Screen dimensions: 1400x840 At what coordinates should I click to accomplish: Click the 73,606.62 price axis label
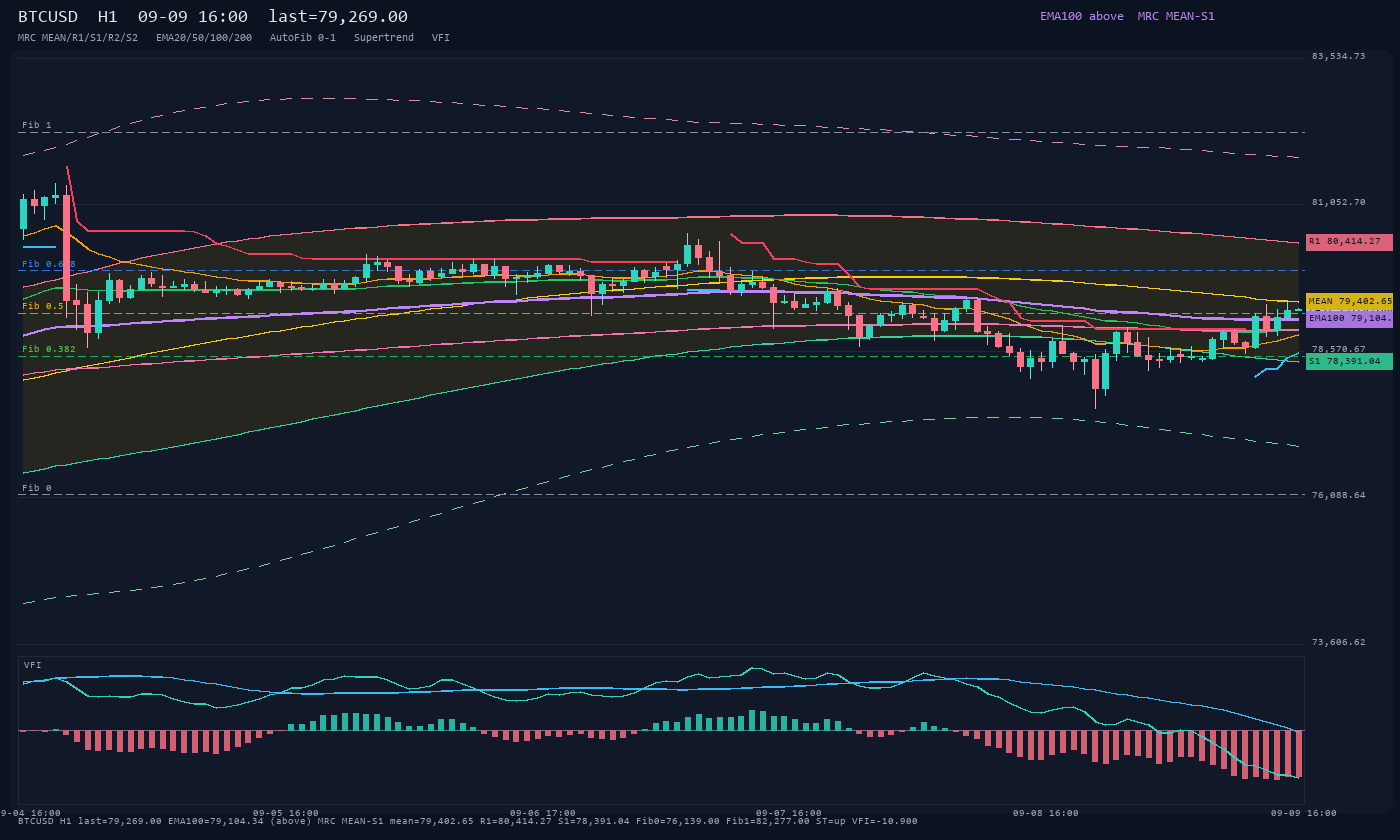tap(1338, 642)
